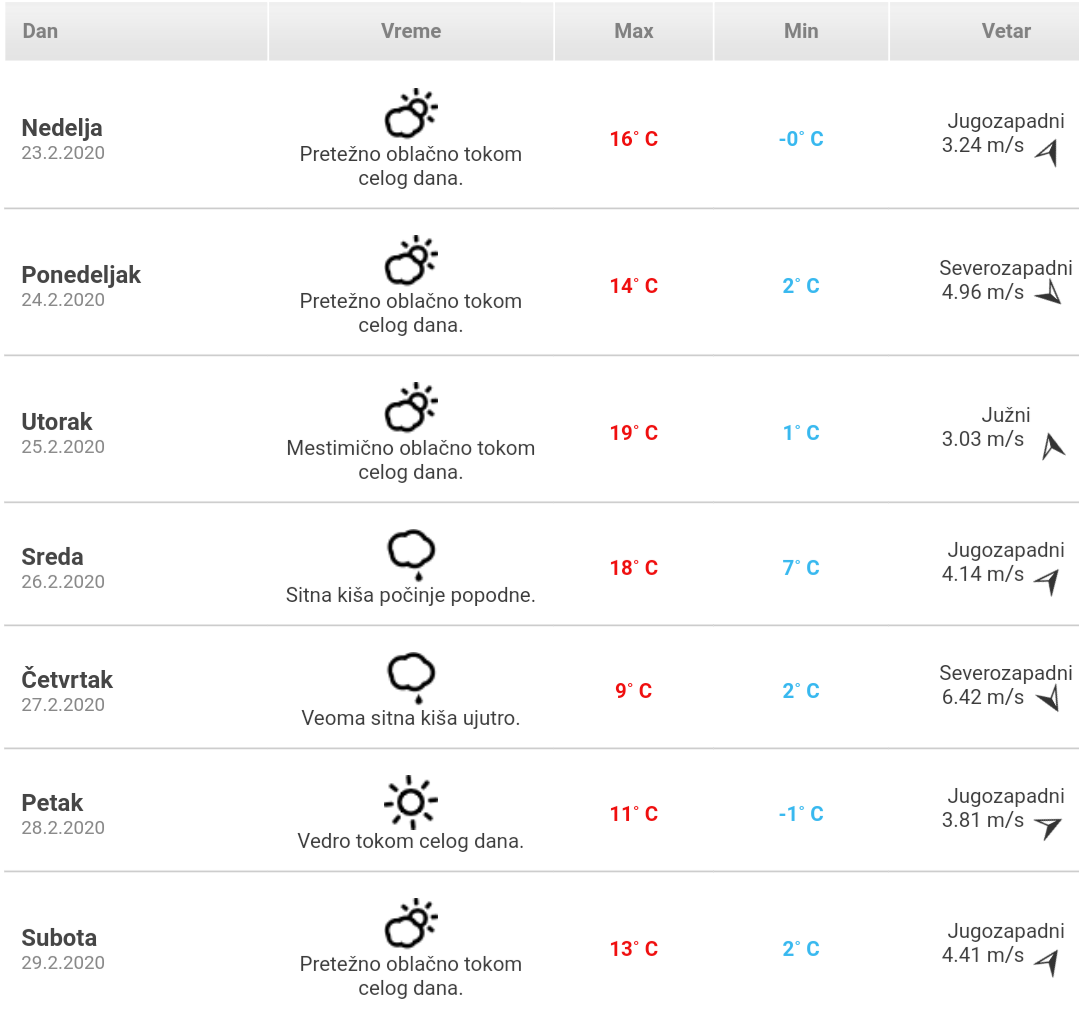Click the Vreme column header
The width and height of the screenshot is (1079, 1011).
(x=411, y=31)
